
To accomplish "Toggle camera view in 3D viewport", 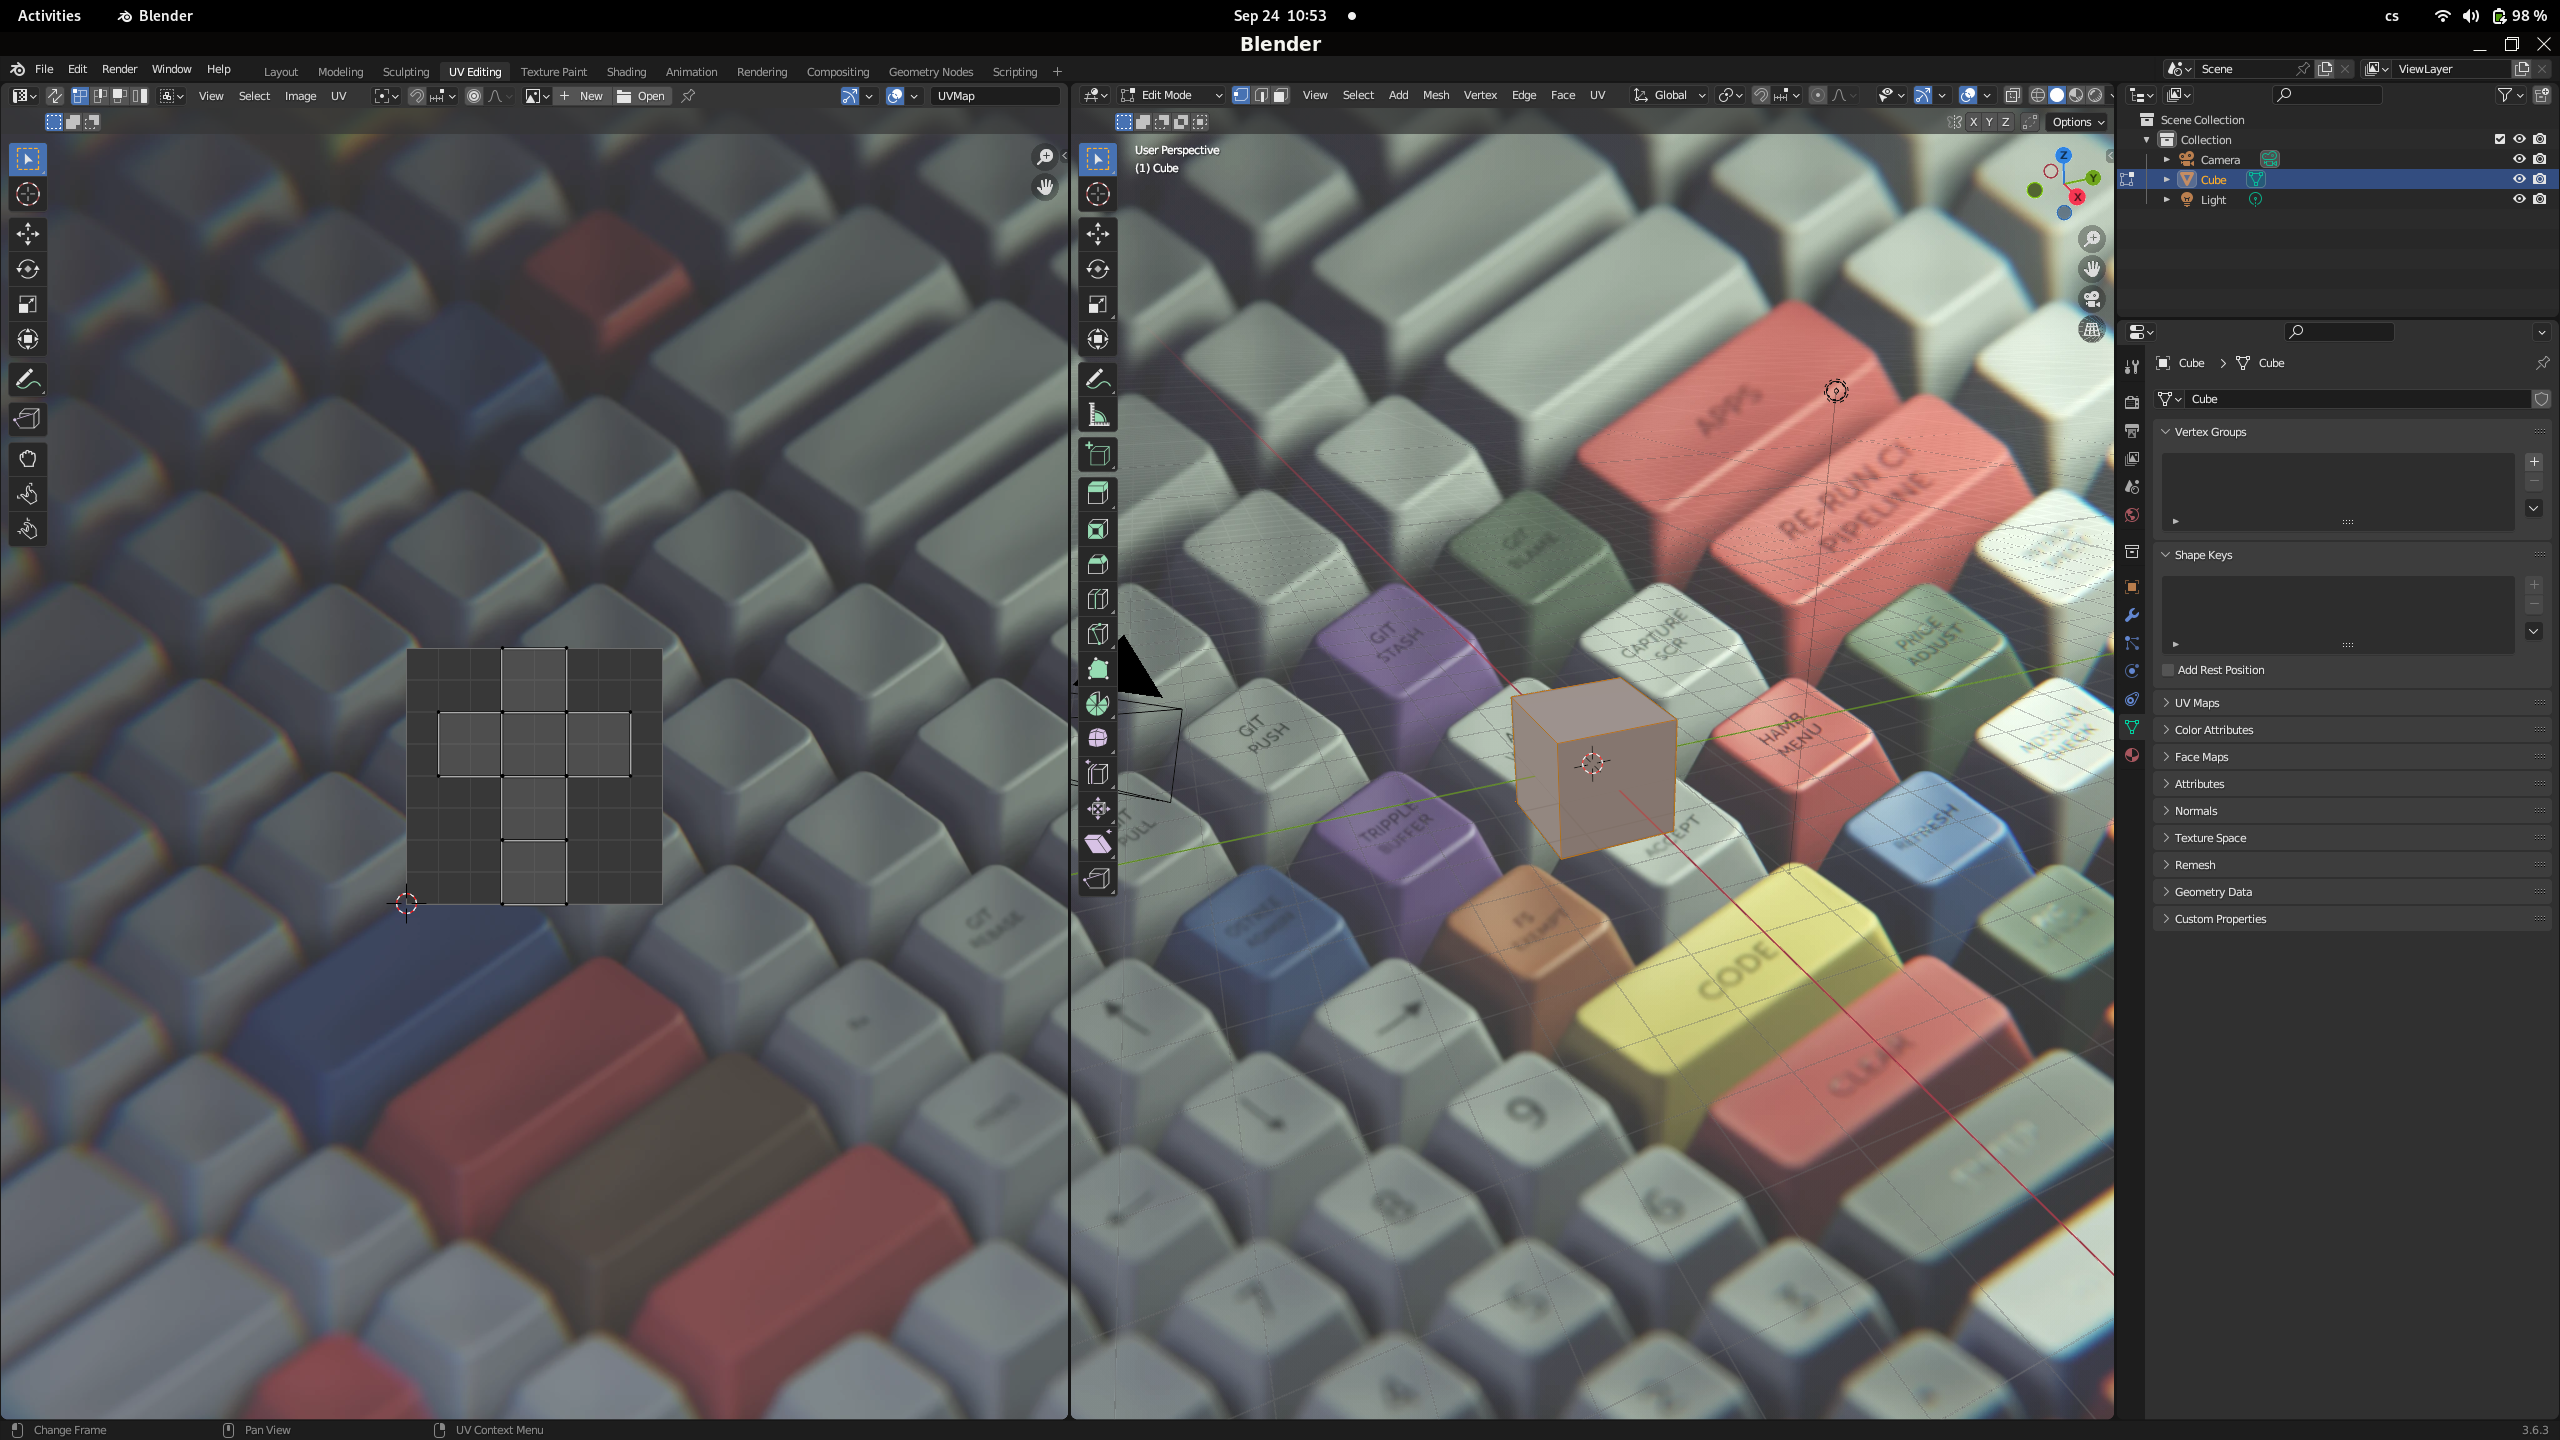I will point(2091,299).
